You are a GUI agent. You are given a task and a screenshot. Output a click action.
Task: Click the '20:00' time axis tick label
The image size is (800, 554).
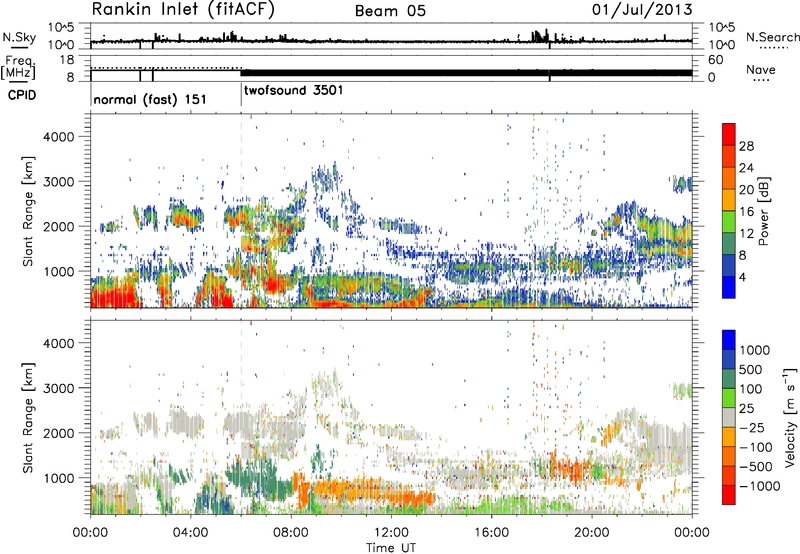click(x=592, y=533)
